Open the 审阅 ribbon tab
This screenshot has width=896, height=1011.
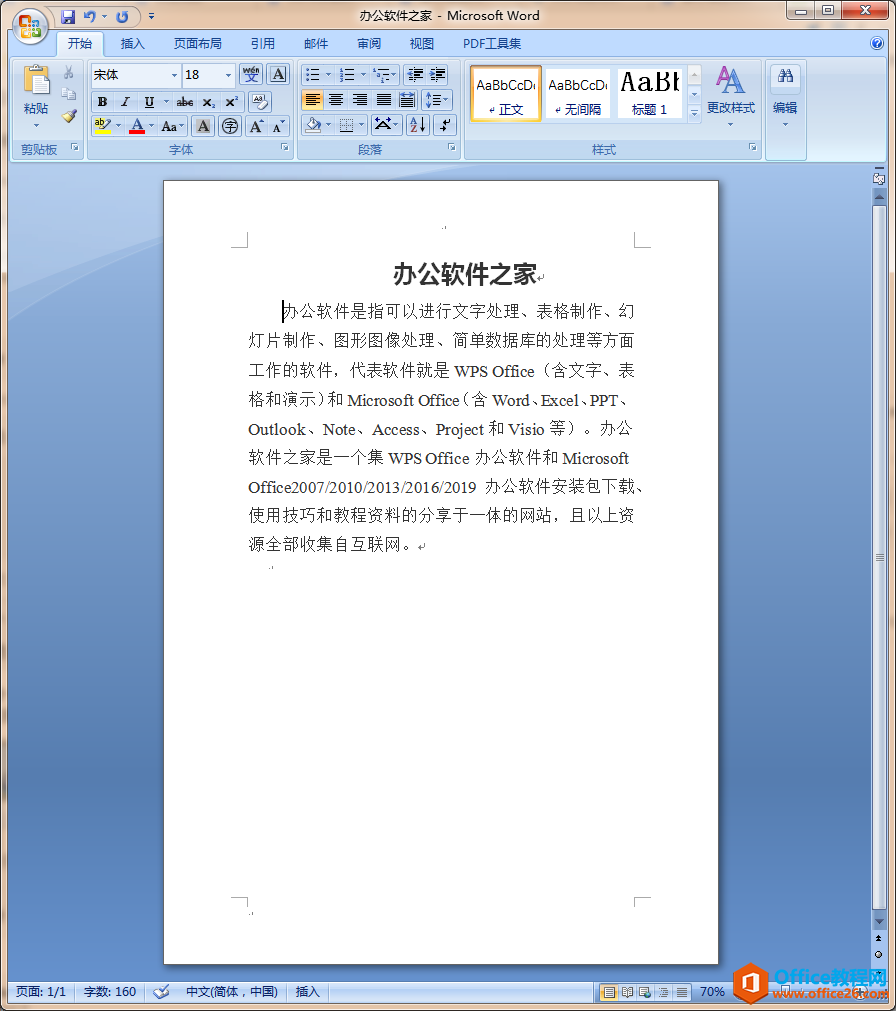[369, 44]
